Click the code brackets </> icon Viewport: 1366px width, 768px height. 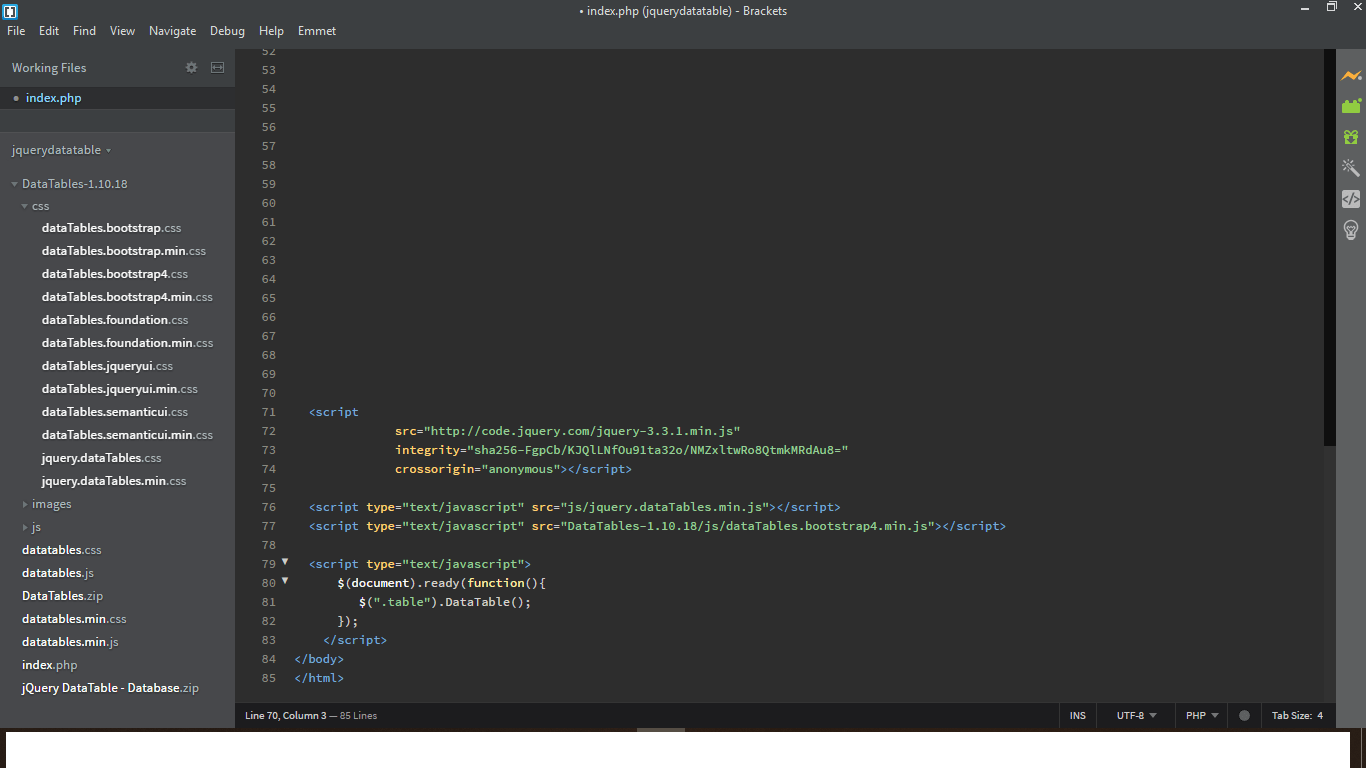1351,199
